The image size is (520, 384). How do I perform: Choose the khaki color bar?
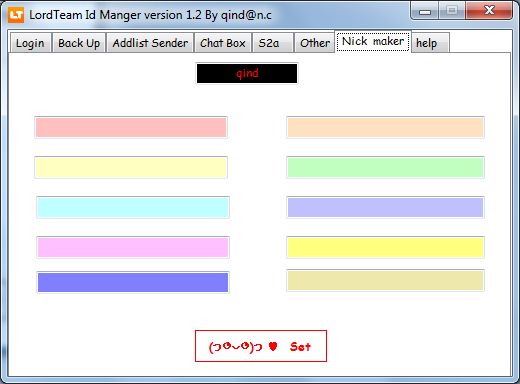(385, 281)
